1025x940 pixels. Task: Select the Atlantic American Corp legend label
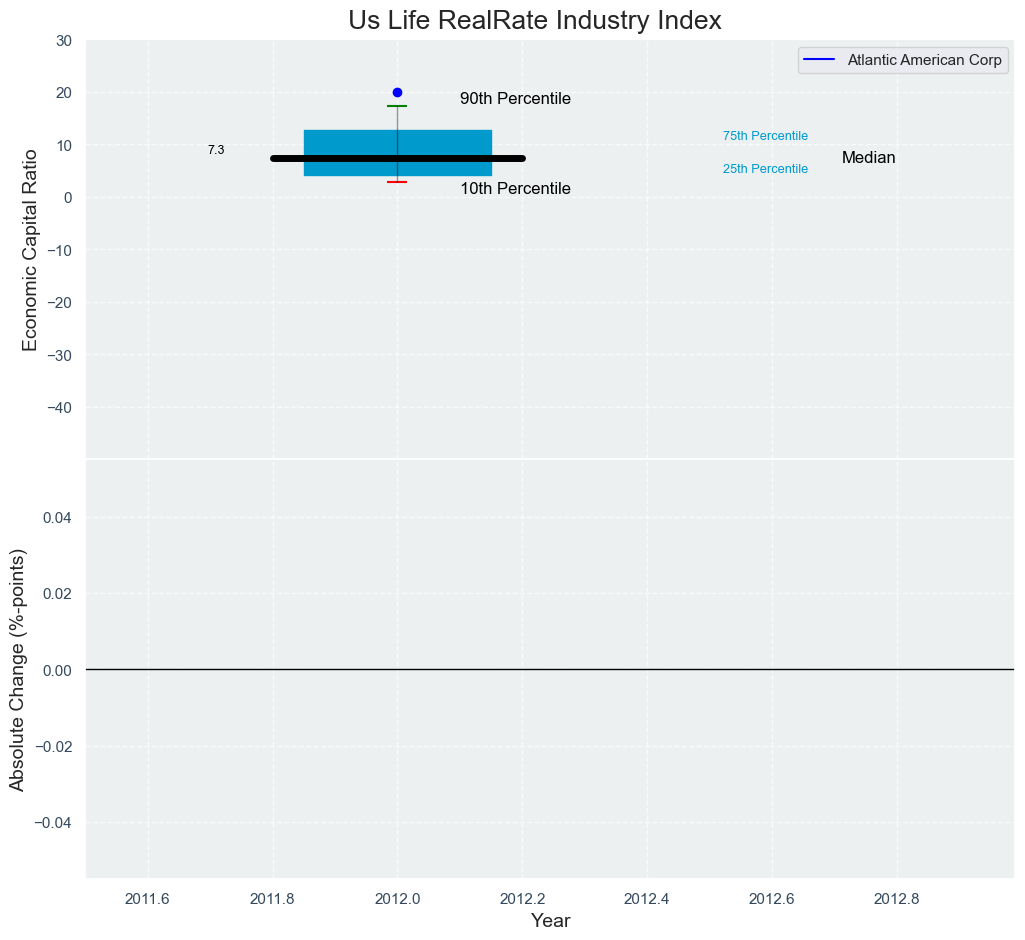coord(924,60)
